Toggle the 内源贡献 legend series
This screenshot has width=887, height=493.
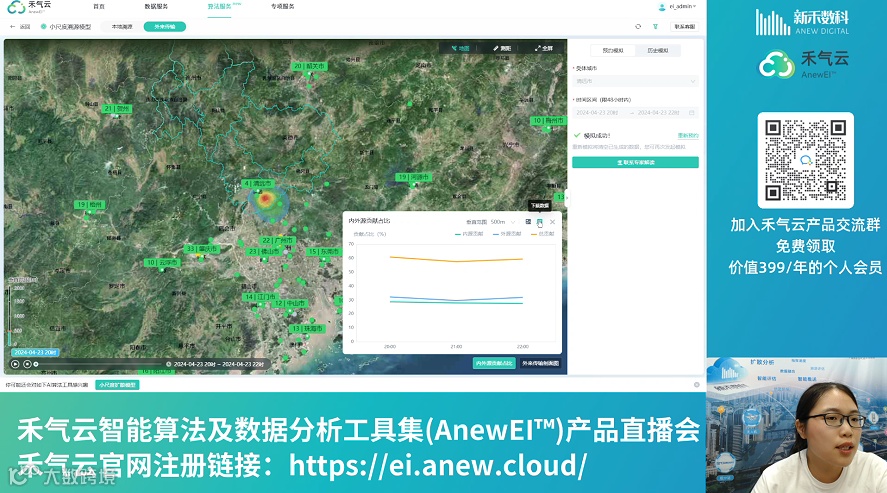pos(469,233)
